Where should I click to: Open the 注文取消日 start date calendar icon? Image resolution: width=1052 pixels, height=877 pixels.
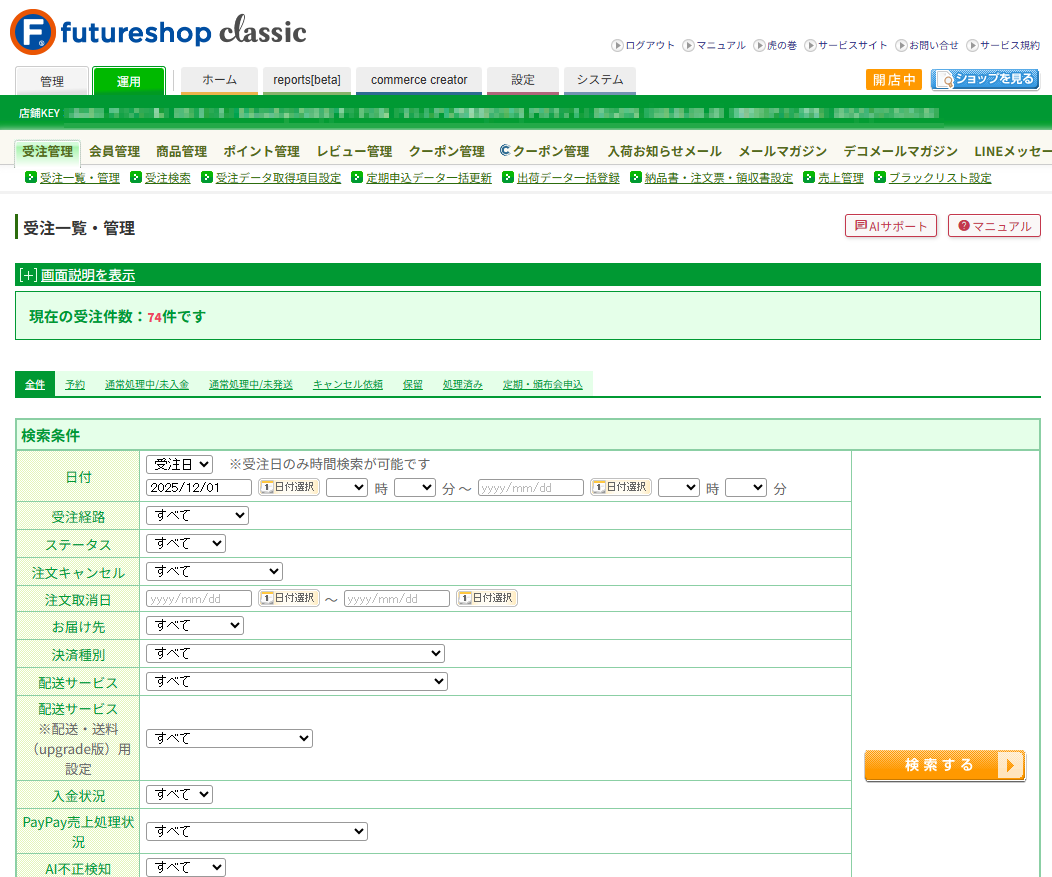point(288,597)
